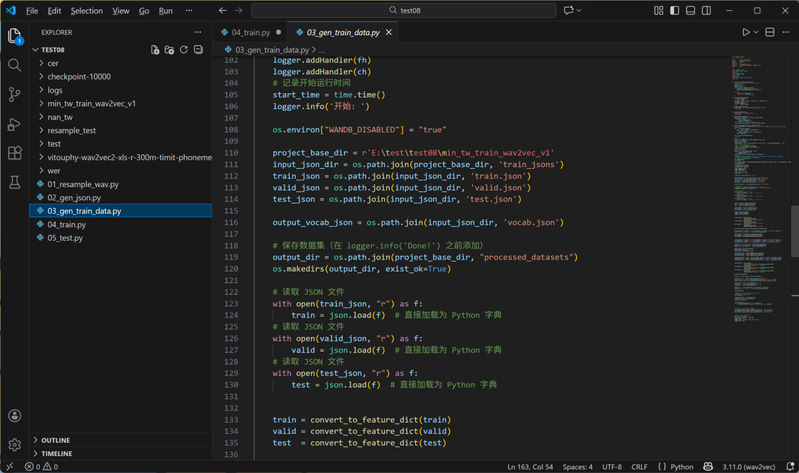Switch to the 04_train.py tab
The height and width of the screenshot is (473, 799).
248,32
